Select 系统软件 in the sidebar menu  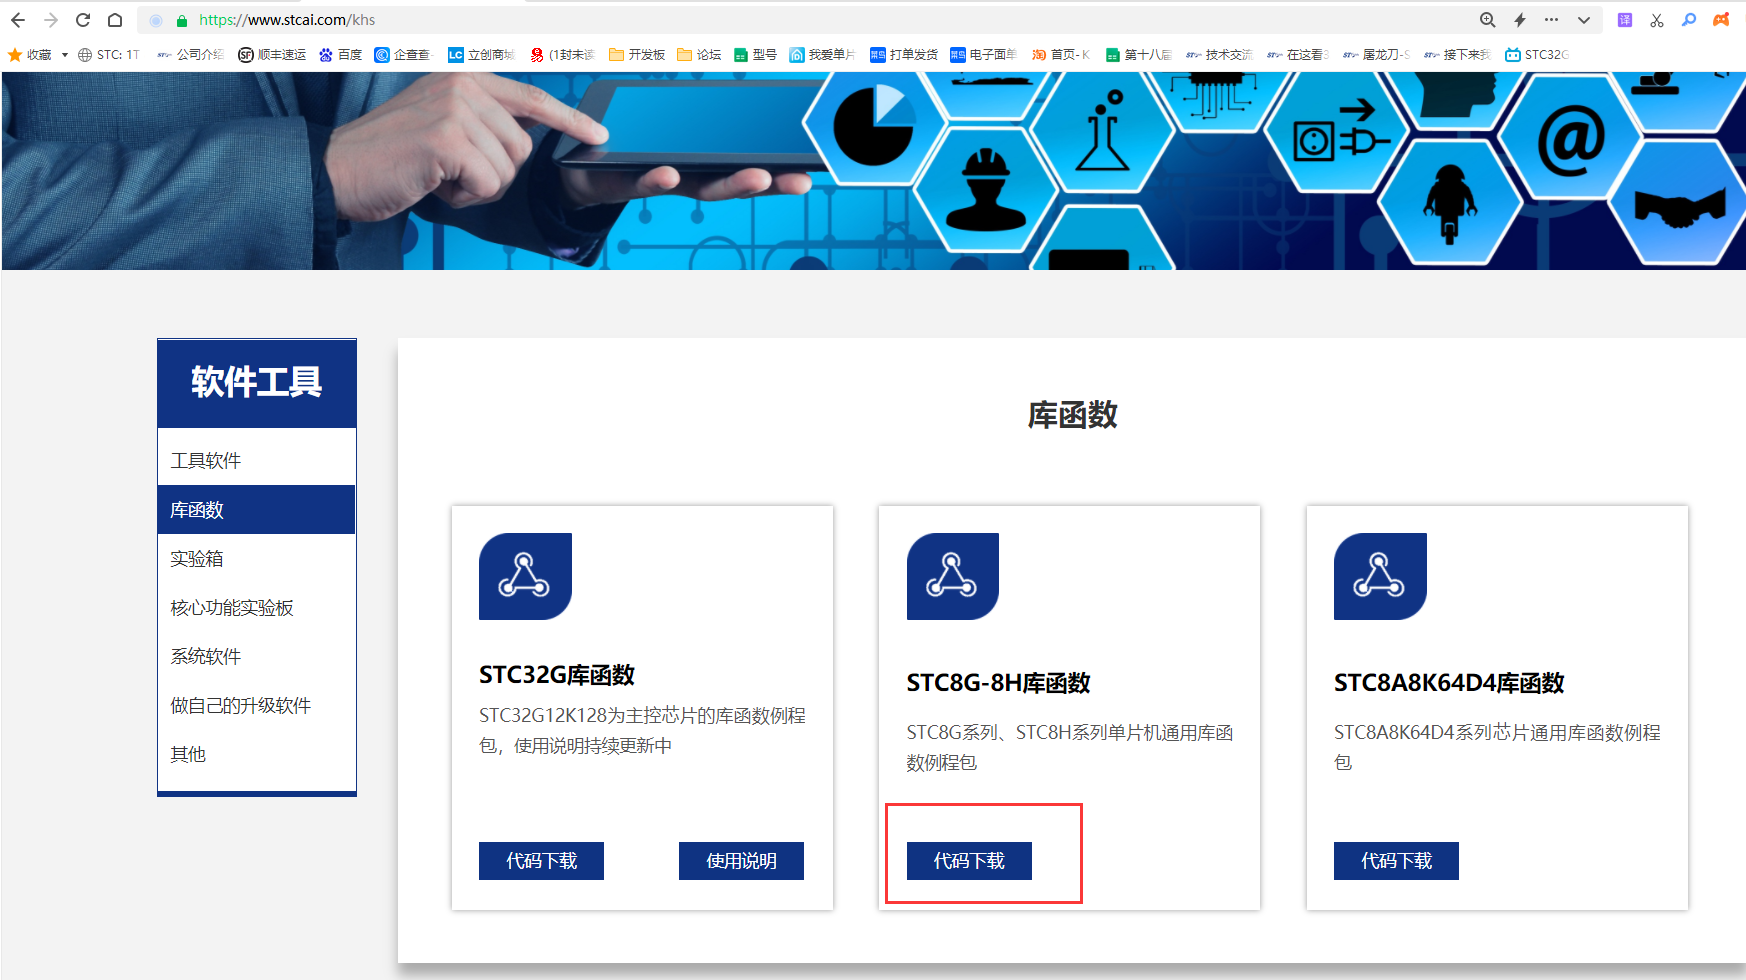pos(257,657)
